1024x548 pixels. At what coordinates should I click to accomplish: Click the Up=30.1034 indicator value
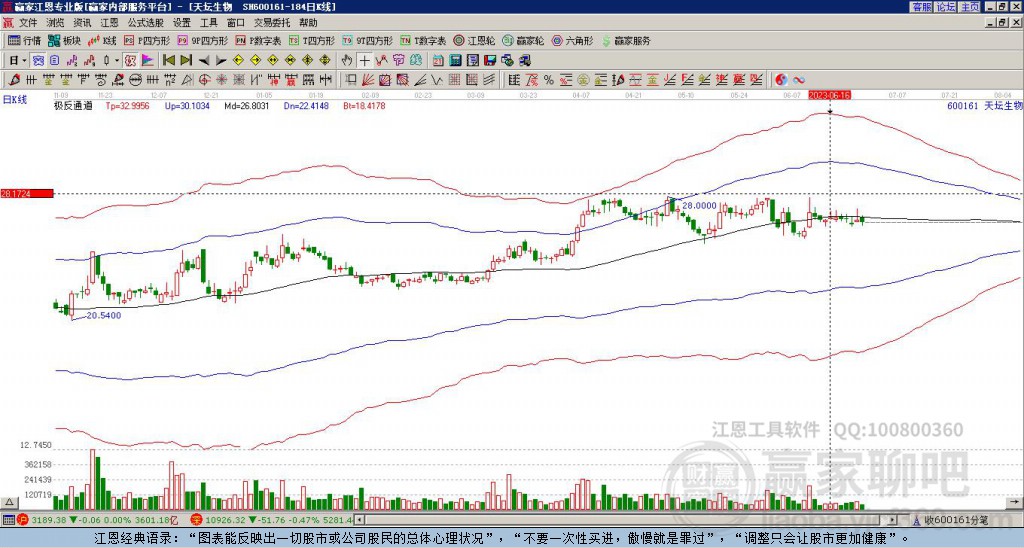[187, 105]
